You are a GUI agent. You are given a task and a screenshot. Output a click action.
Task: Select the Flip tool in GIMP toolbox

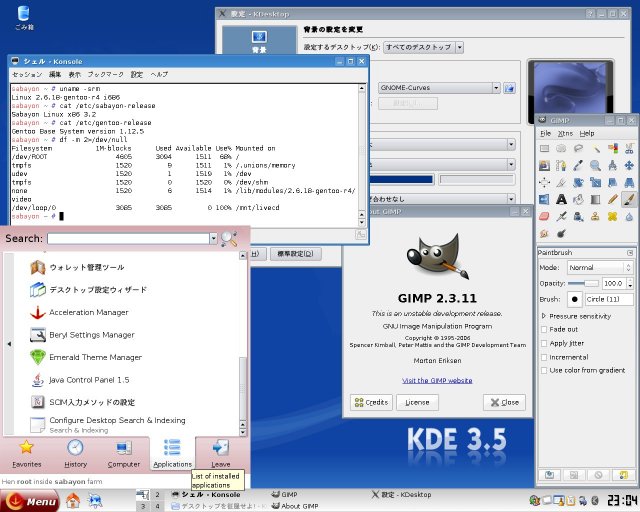tap(544, 199)
